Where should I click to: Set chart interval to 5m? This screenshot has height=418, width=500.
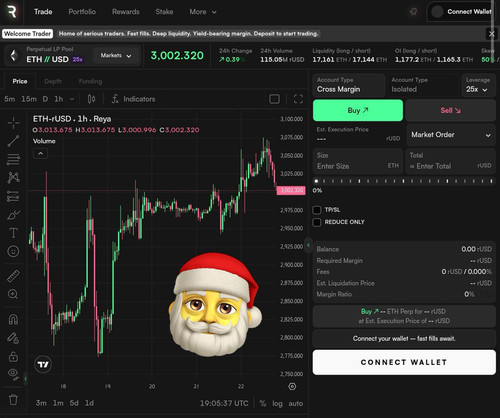(x=10, y=99)
